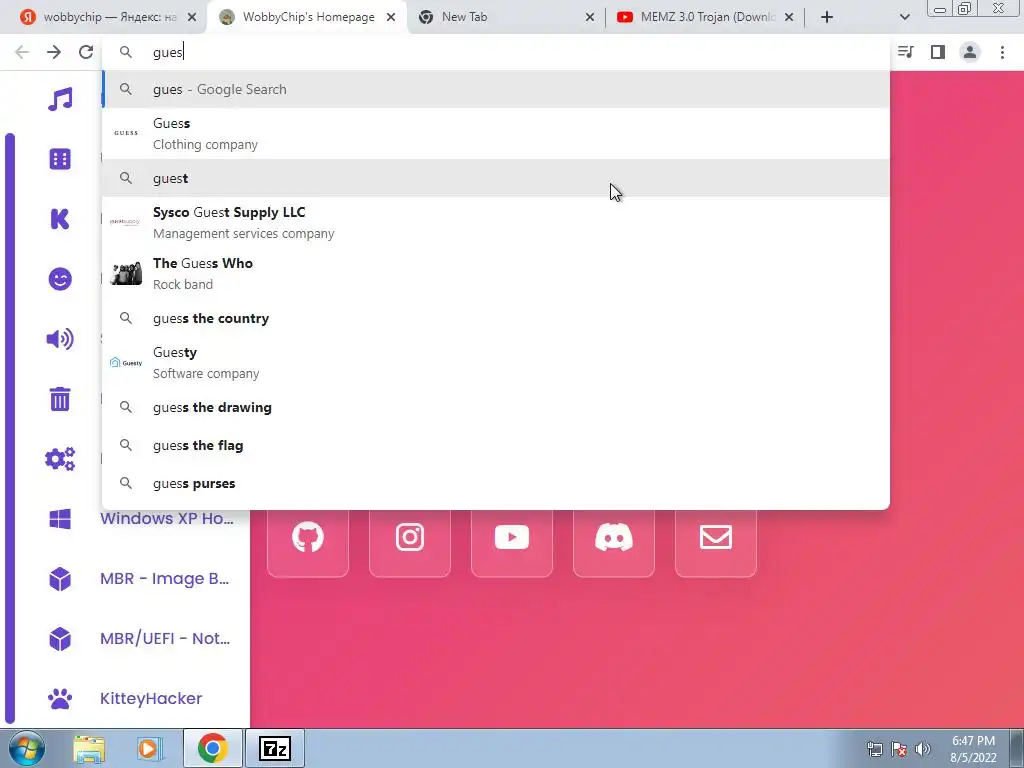Open the GitHub social button
This screenshot has height=768, width=1024.
click(308, 537)
